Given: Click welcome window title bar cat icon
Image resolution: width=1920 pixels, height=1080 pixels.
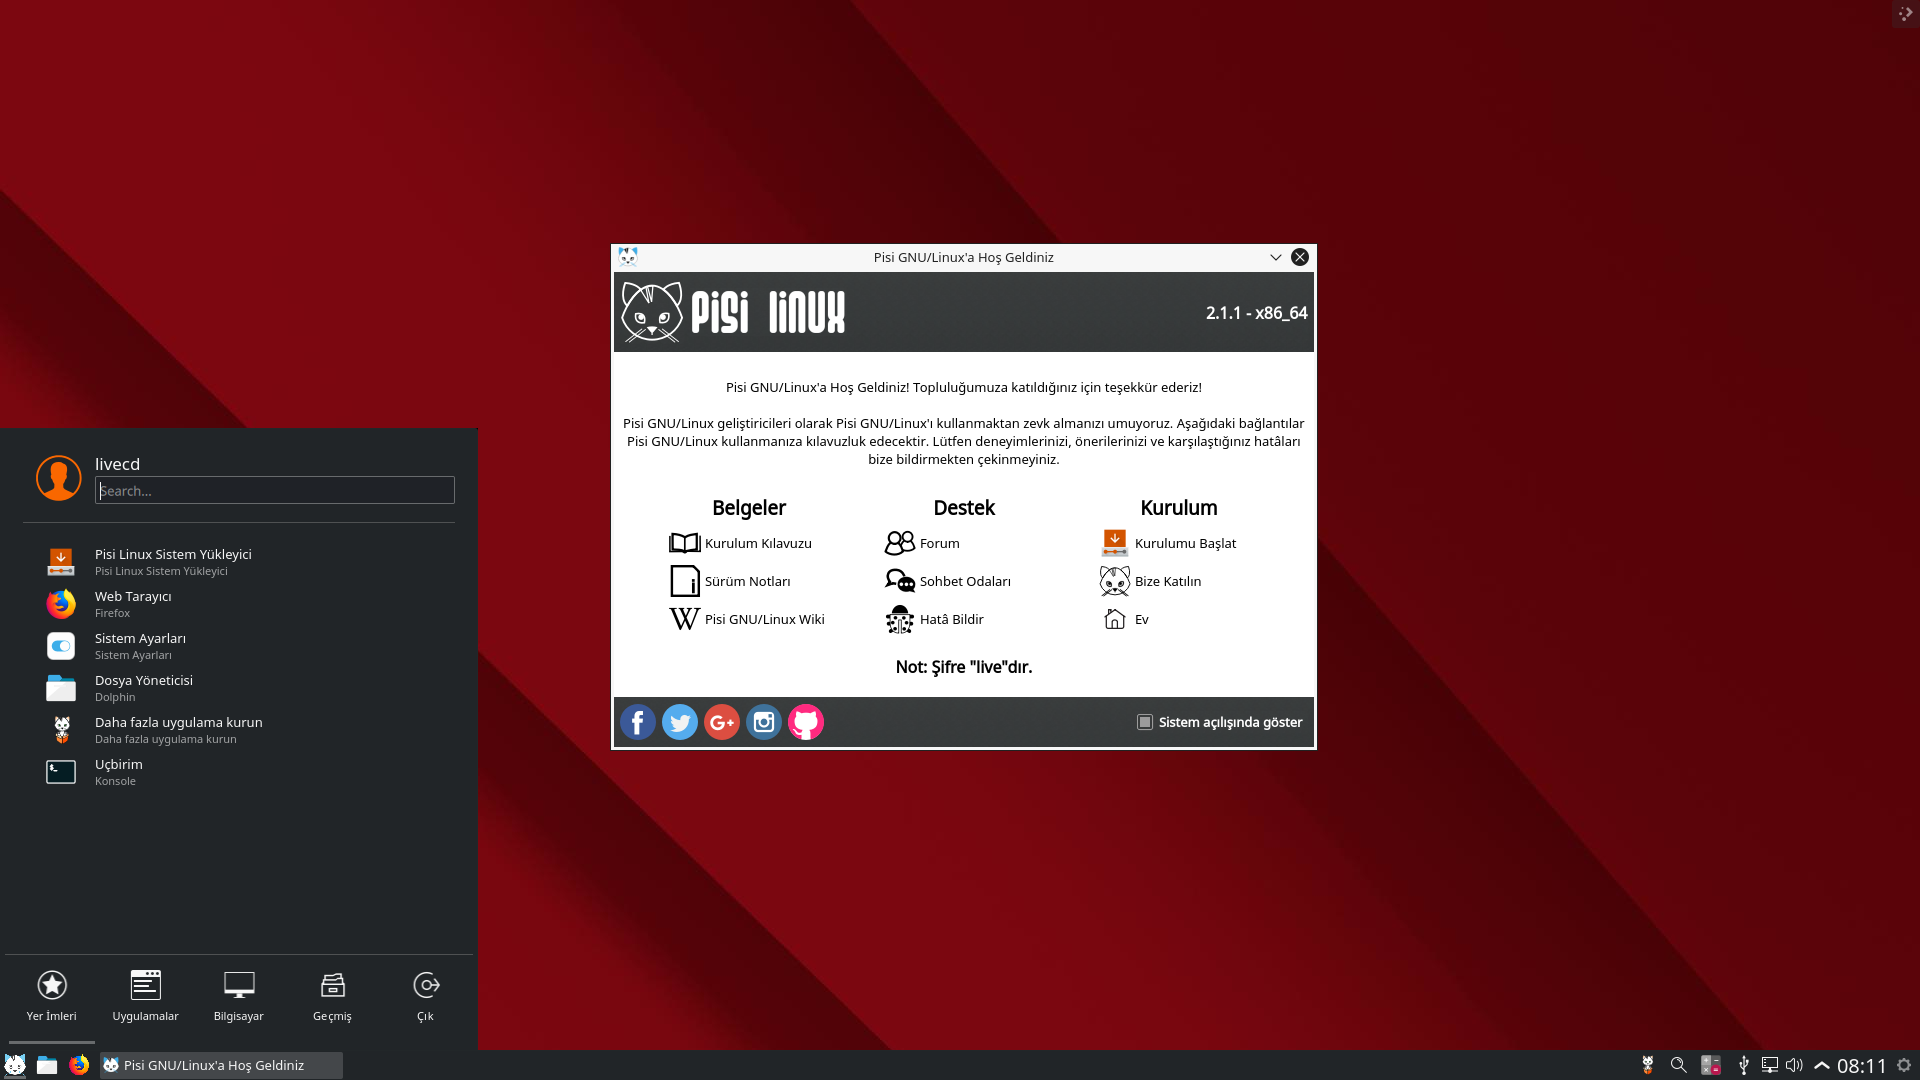Looking at the screenshot, I should click(628, 257).
